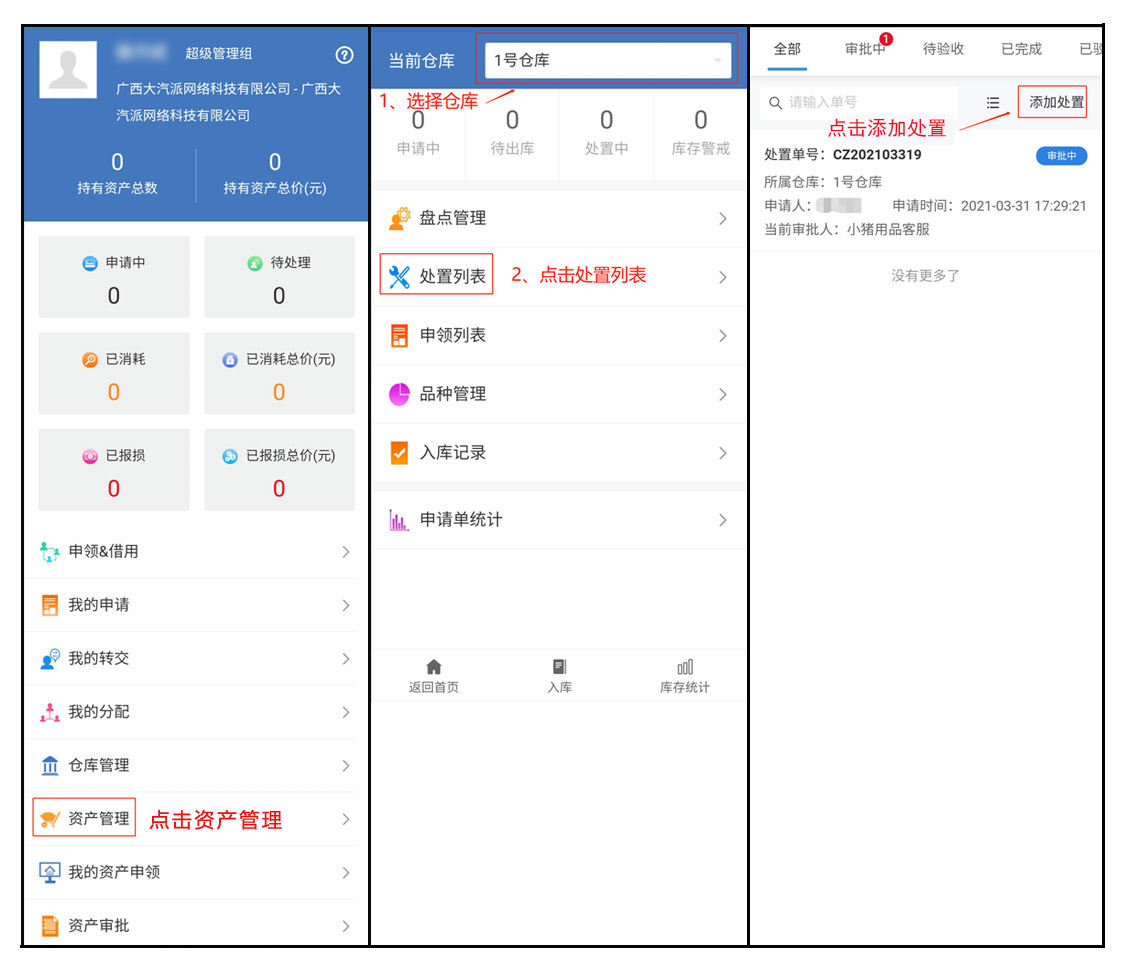Tap the 返回首页 home icon
Screen dimensions: 1137x970
434,666
